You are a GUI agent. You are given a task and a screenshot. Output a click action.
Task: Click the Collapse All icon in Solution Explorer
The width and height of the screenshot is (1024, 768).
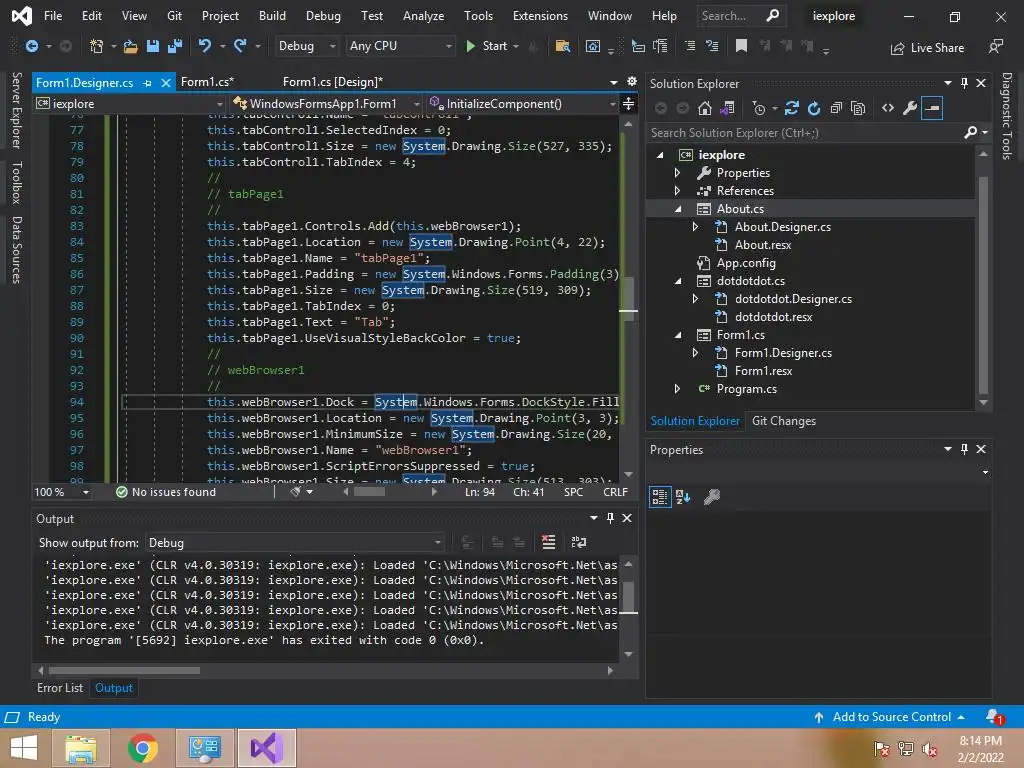click(836, 108)
